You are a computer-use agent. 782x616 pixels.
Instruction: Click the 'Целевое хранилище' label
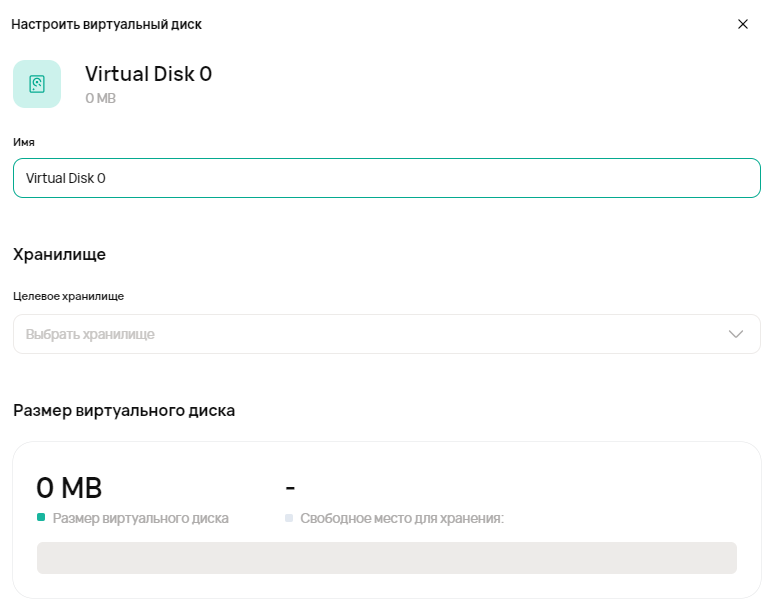coord(68,296)
